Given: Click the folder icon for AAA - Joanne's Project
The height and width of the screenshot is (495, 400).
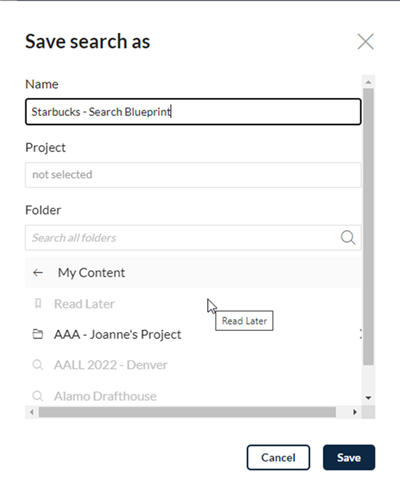Looking at the screenshot, I should coord(38,334).
